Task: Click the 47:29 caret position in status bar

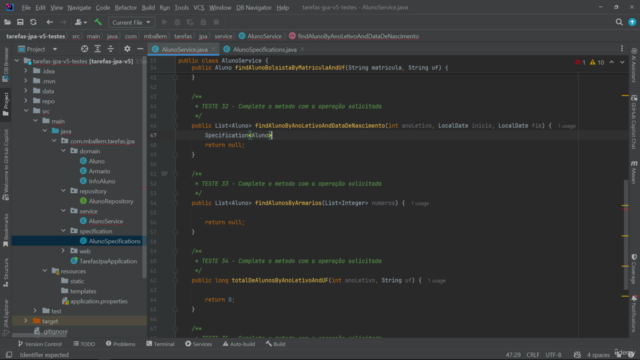Action: click(513, 355)
